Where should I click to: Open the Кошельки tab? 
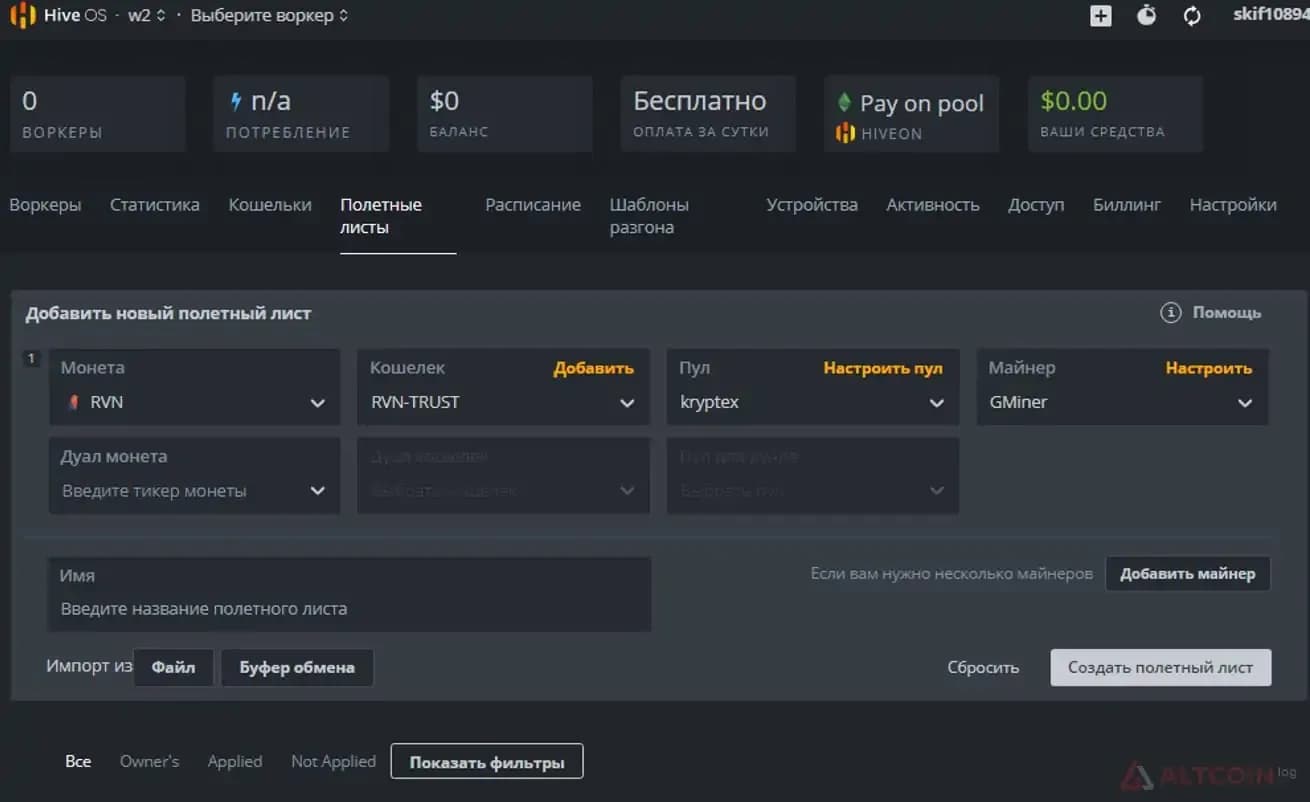(270, 205)
